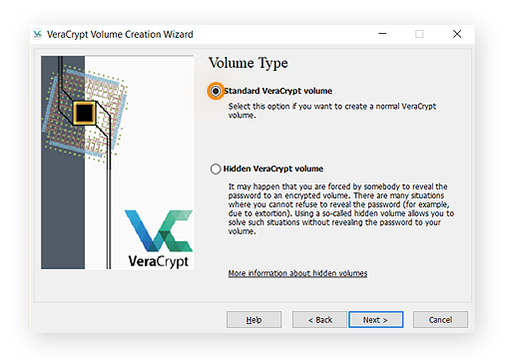Cancel the volume creation wizard
The height and width of the screenshot is (364, 507).
pos(440,320)
